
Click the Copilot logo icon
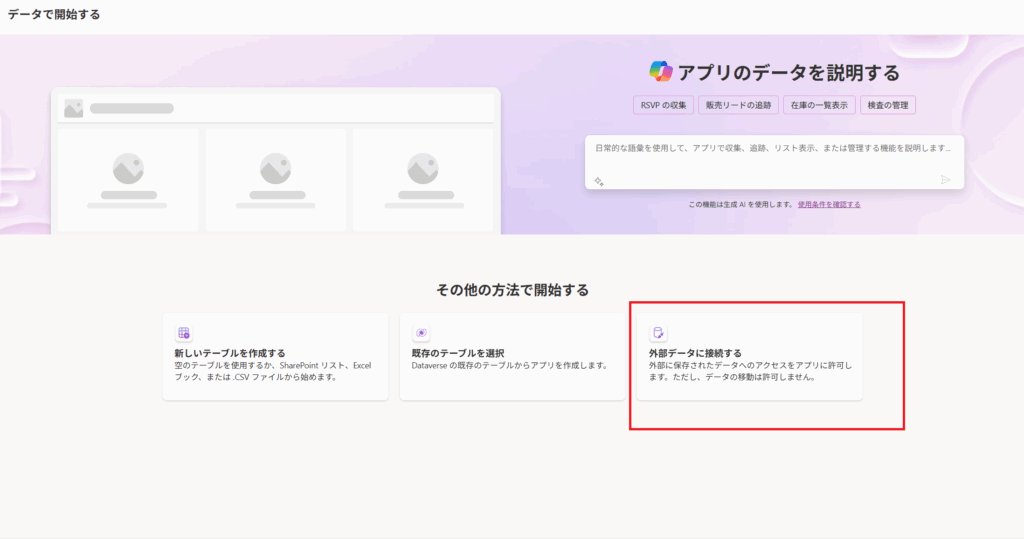(x=660, y=71)
